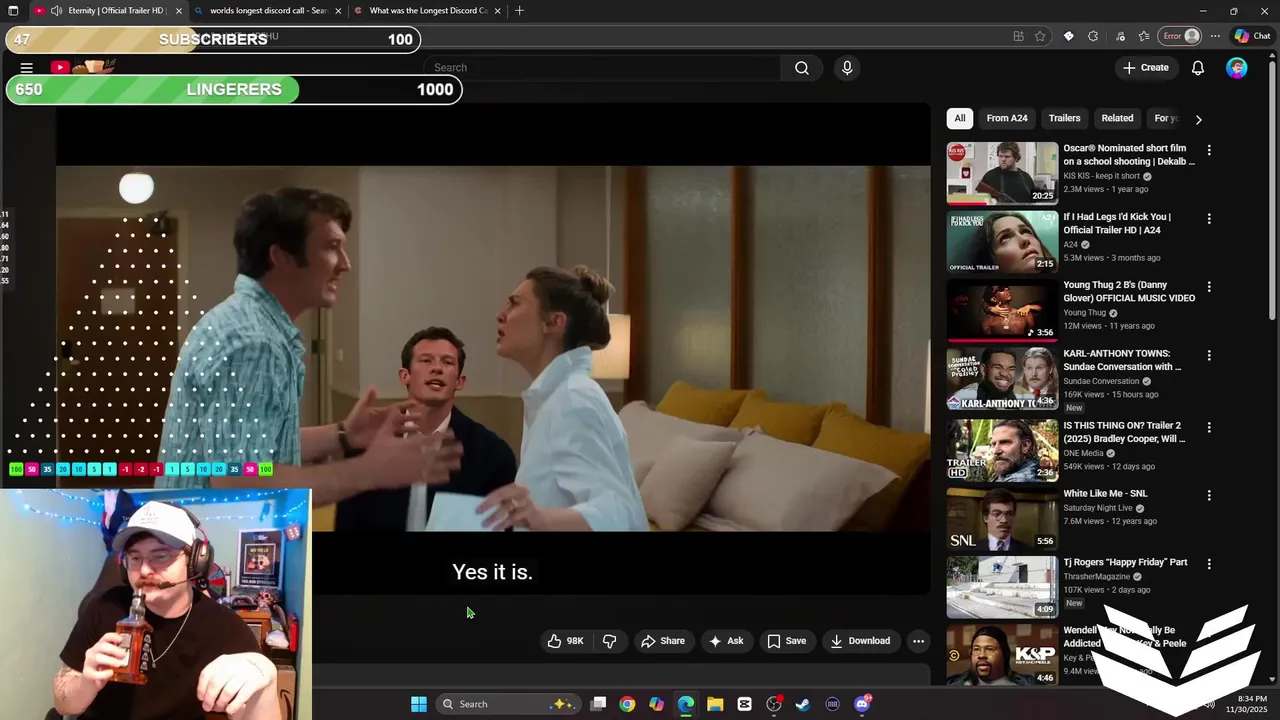Add page to favorites with star icon
Screen dimensions: 1280x720
click(x=1040, y=36)
